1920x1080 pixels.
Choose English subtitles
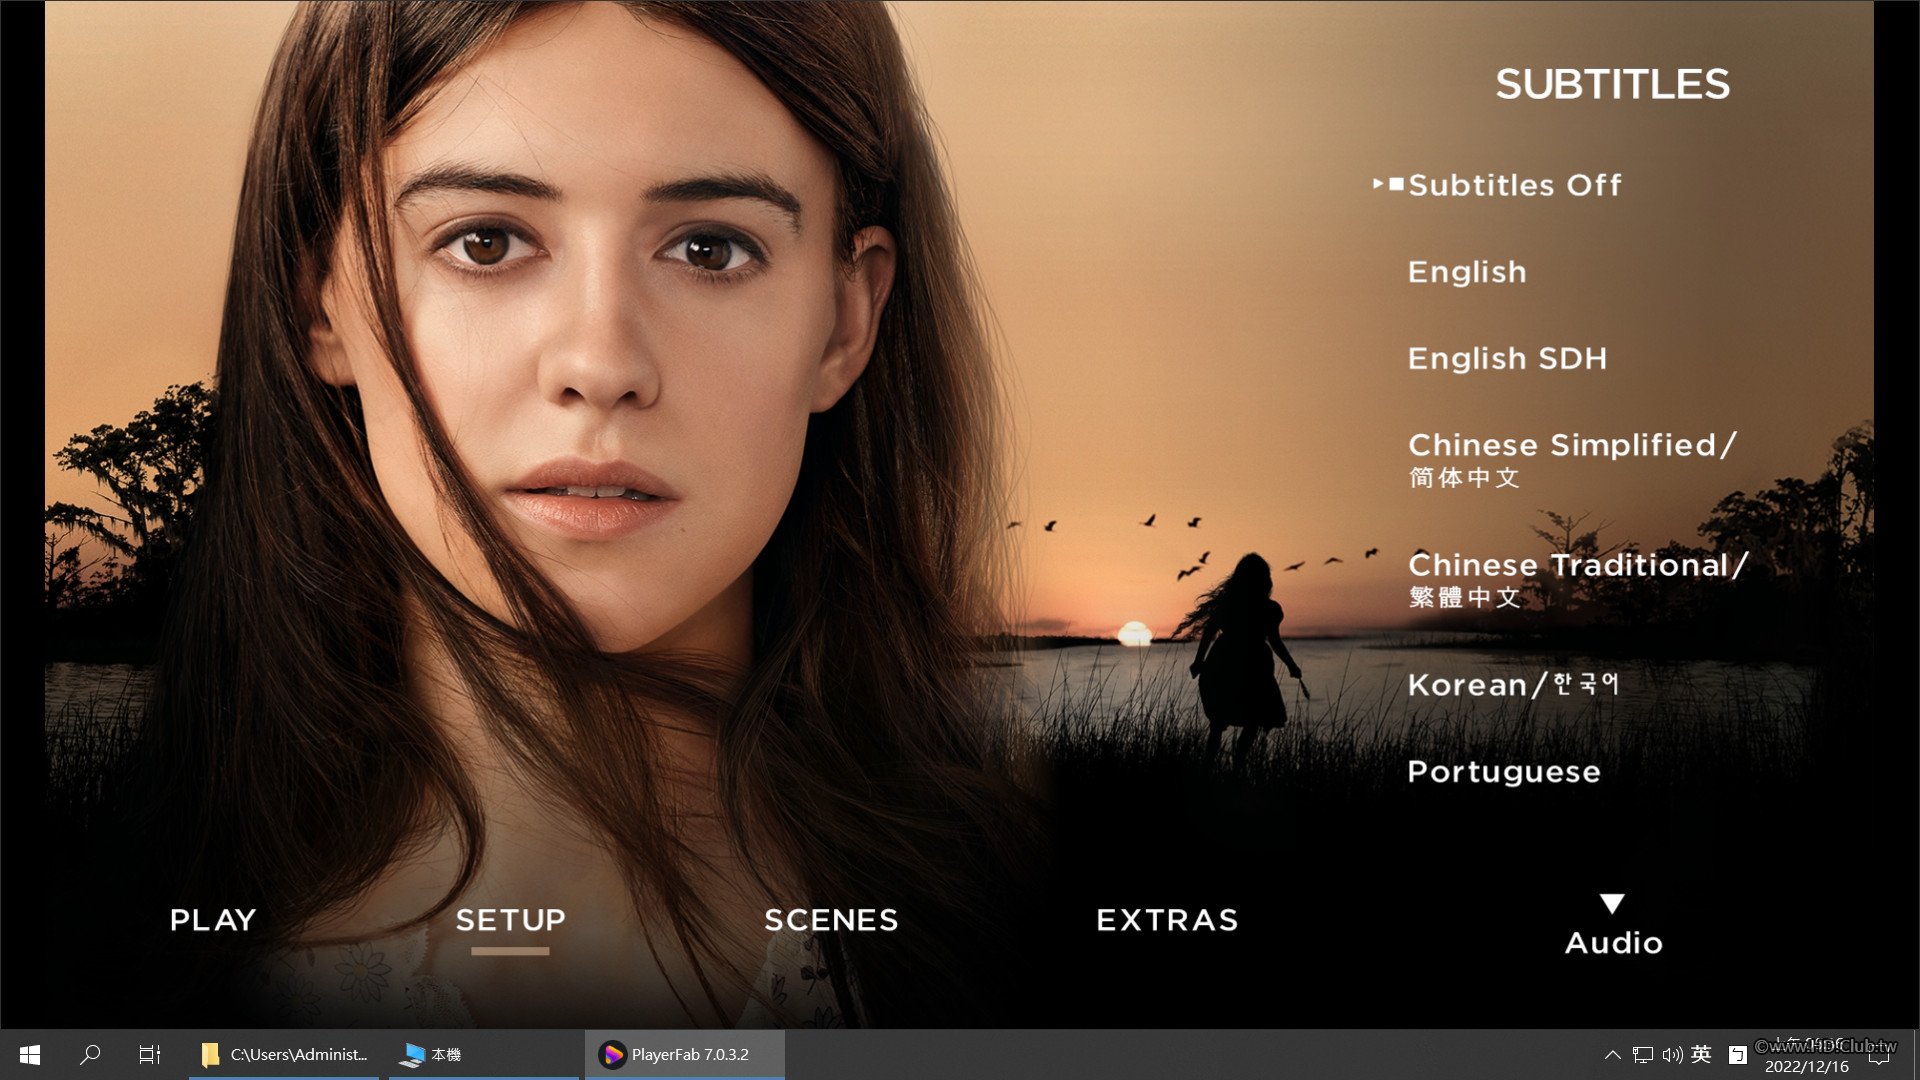click(1466, 272)
